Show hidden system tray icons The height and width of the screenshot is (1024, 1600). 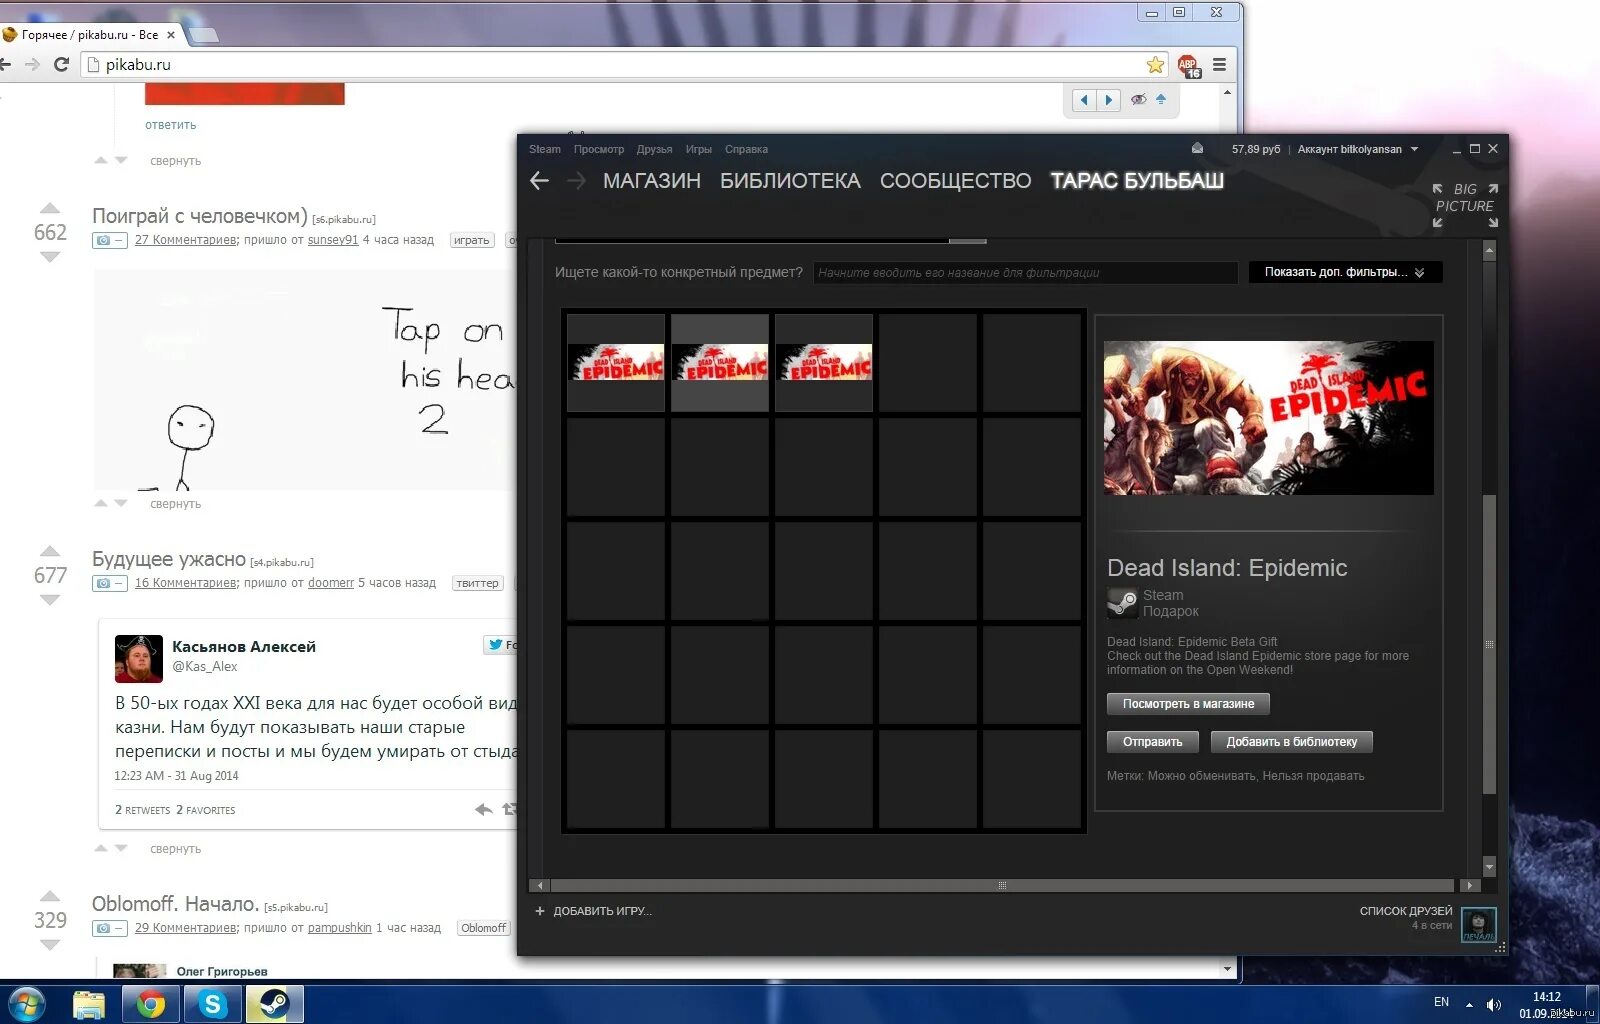click(1469, 1005)
